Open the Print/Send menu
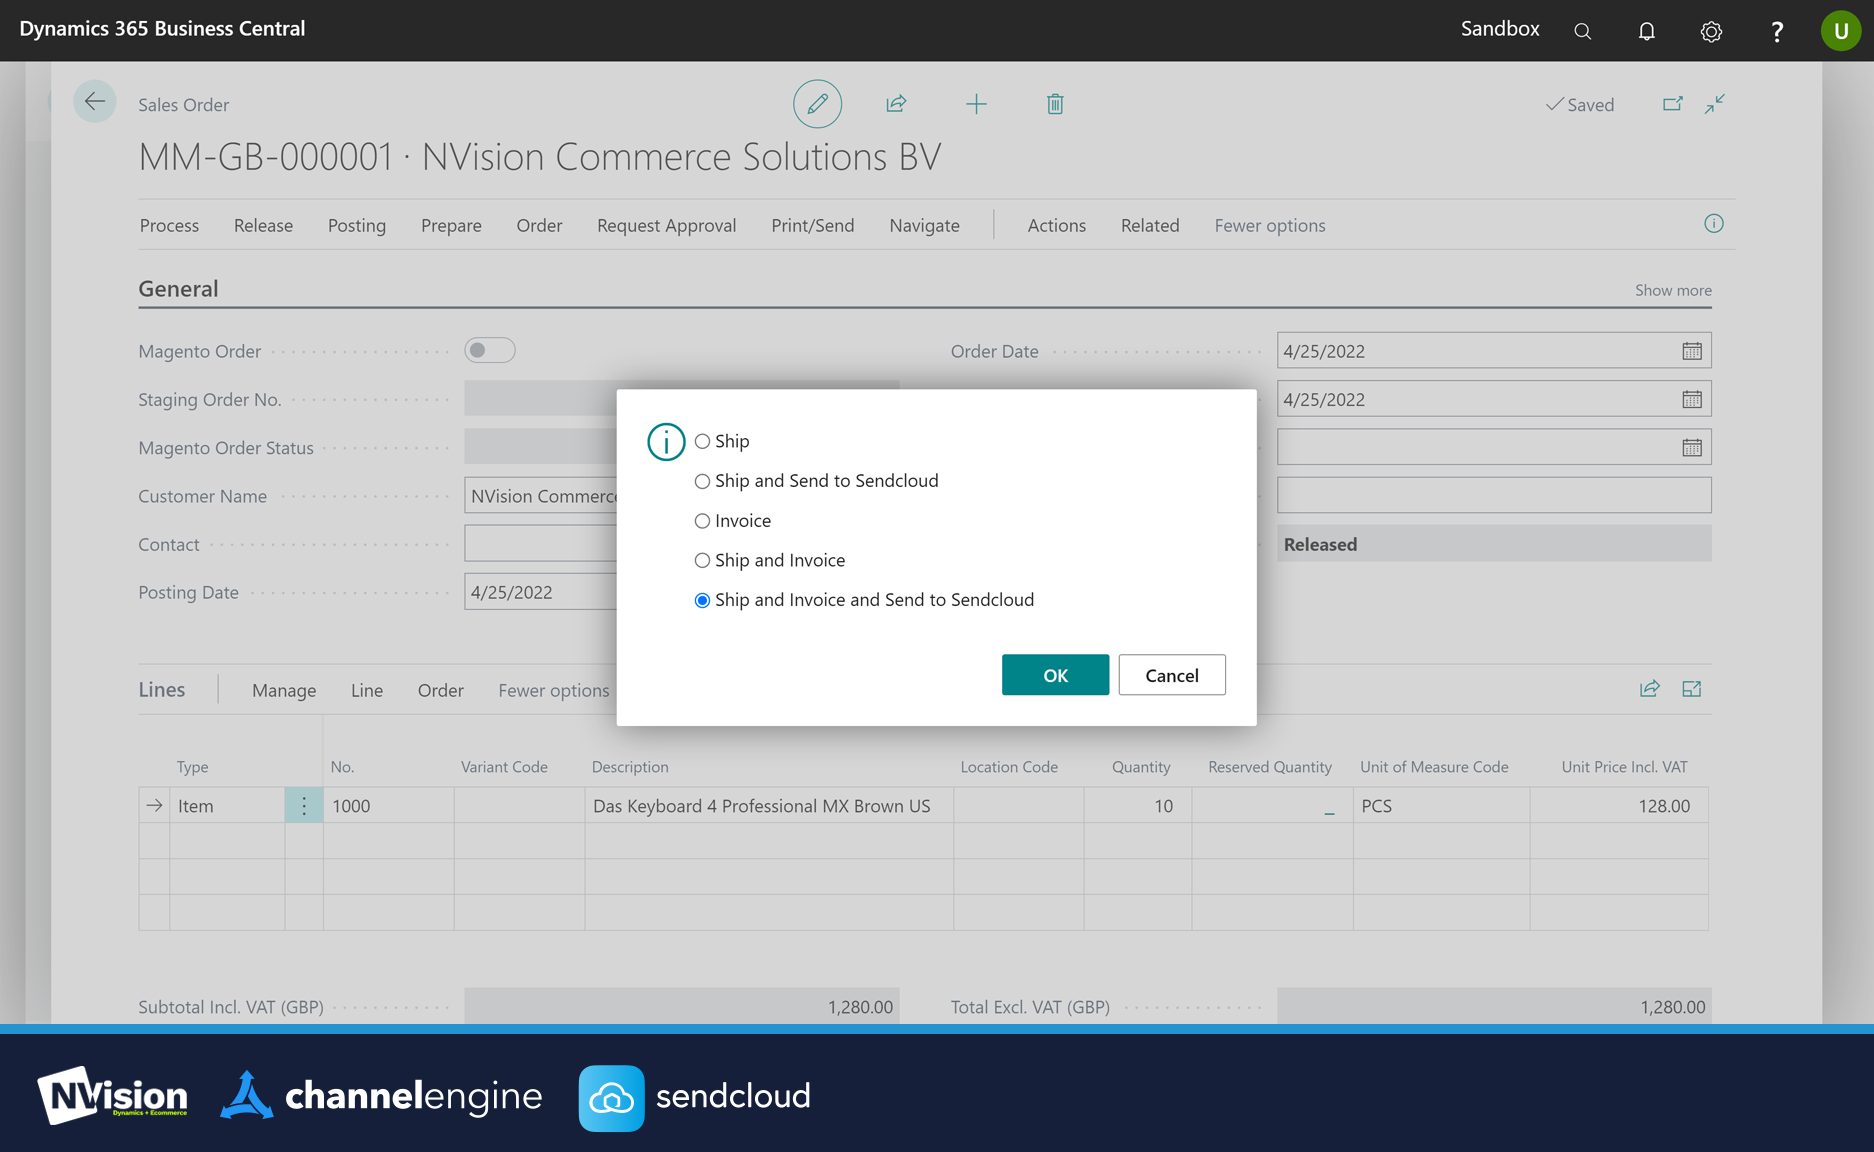Viewport: 1874px width, 1152px height. pos(812,225)
